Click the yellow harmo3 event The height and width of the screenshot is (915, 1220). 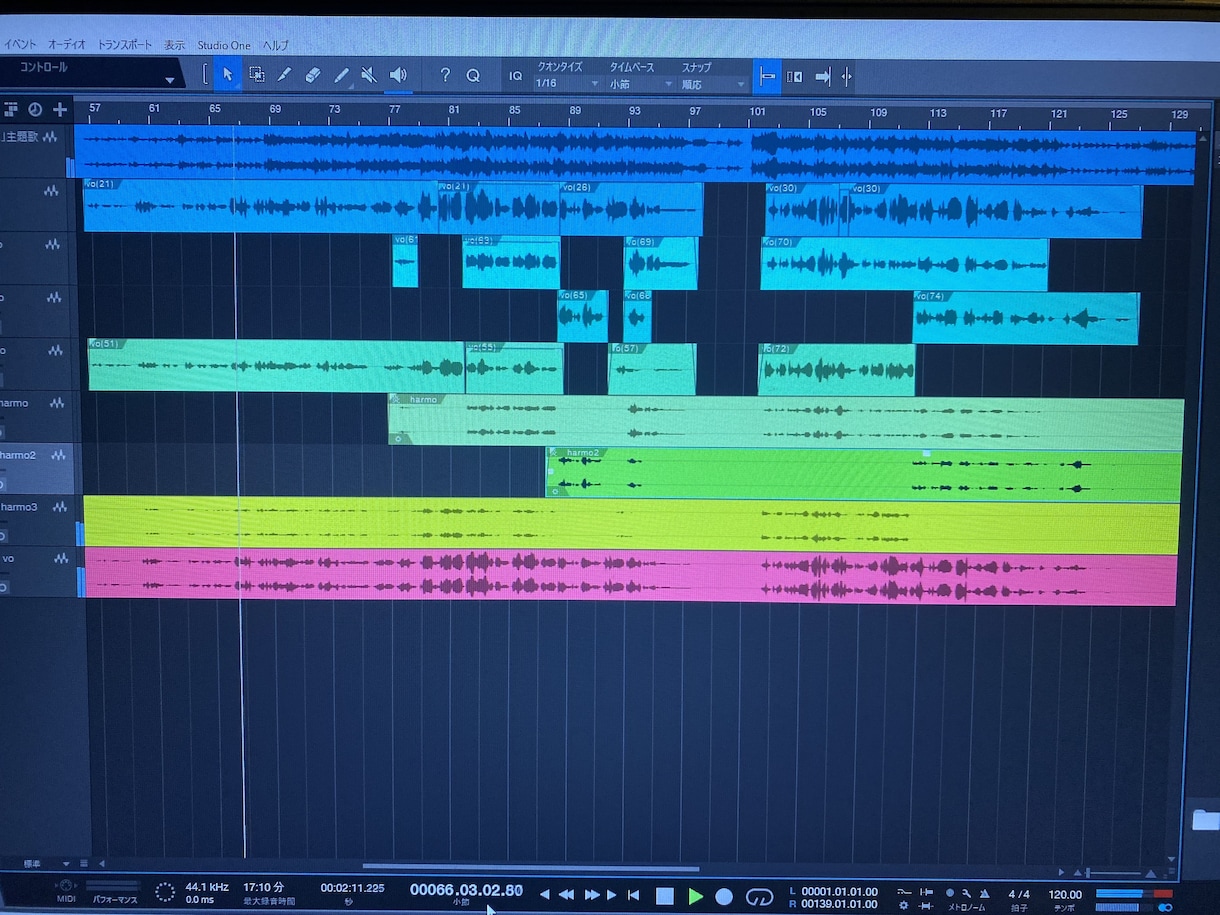(x=631, y=525)
